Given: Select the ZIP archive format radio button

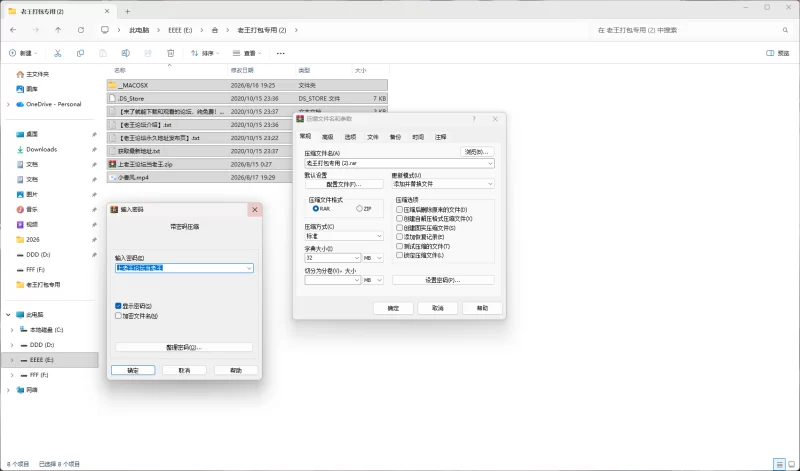Looking at the screenshot, I should point(360,209).
